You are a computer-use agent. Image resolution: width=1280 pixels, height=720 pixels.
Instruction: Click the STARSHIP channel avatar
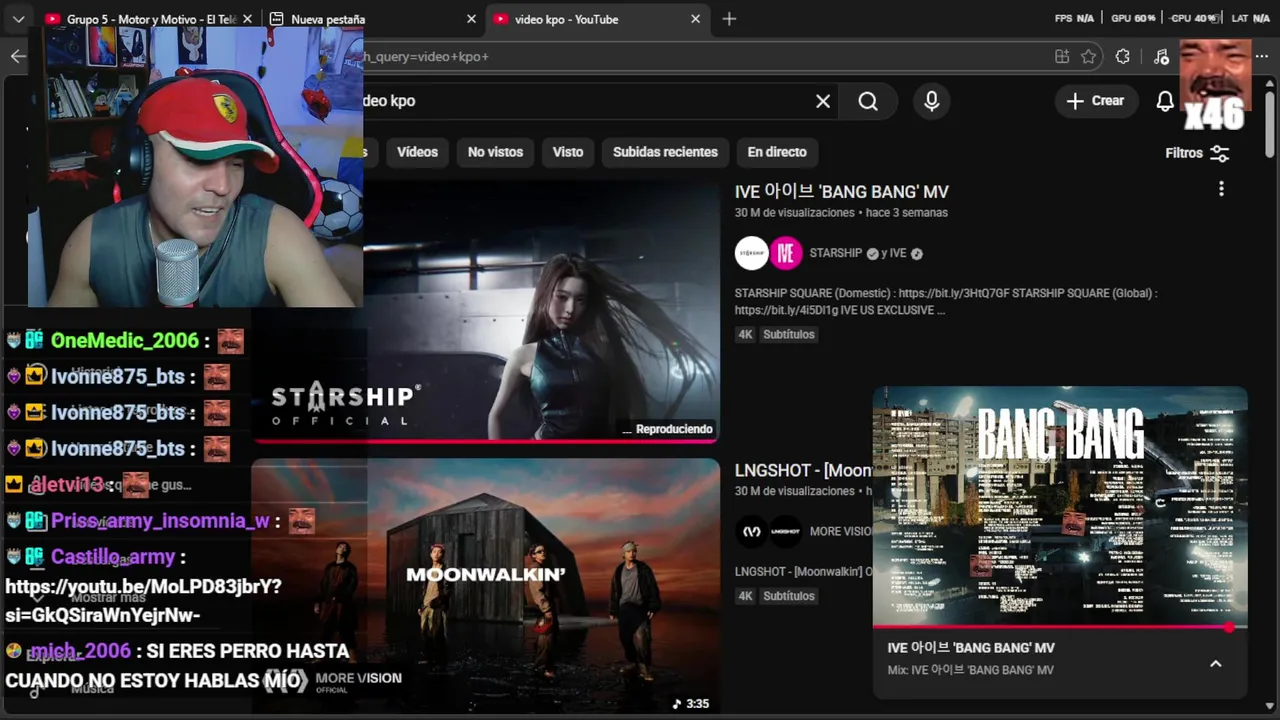tap(751, 253)
